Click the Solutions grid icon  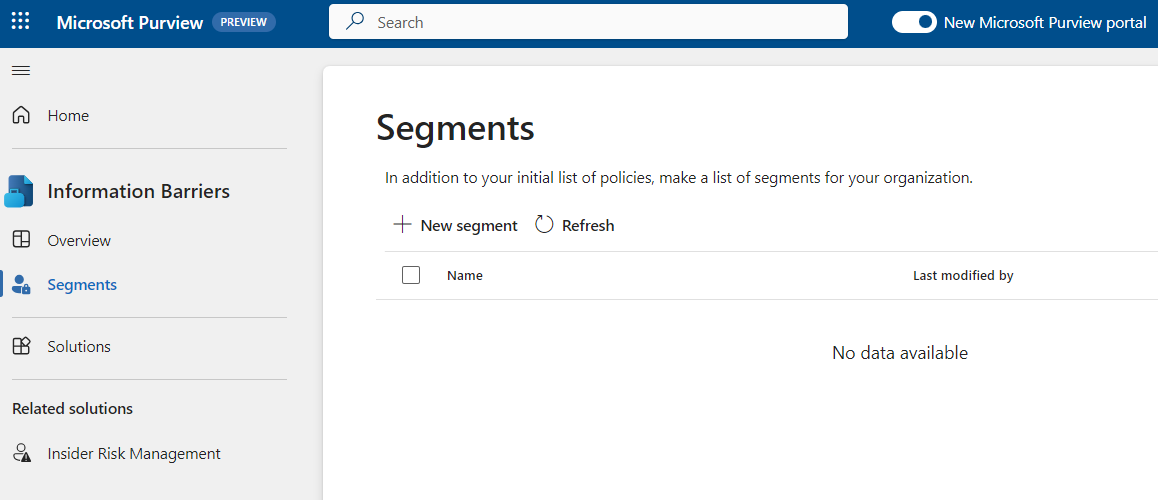pos(21,346)
